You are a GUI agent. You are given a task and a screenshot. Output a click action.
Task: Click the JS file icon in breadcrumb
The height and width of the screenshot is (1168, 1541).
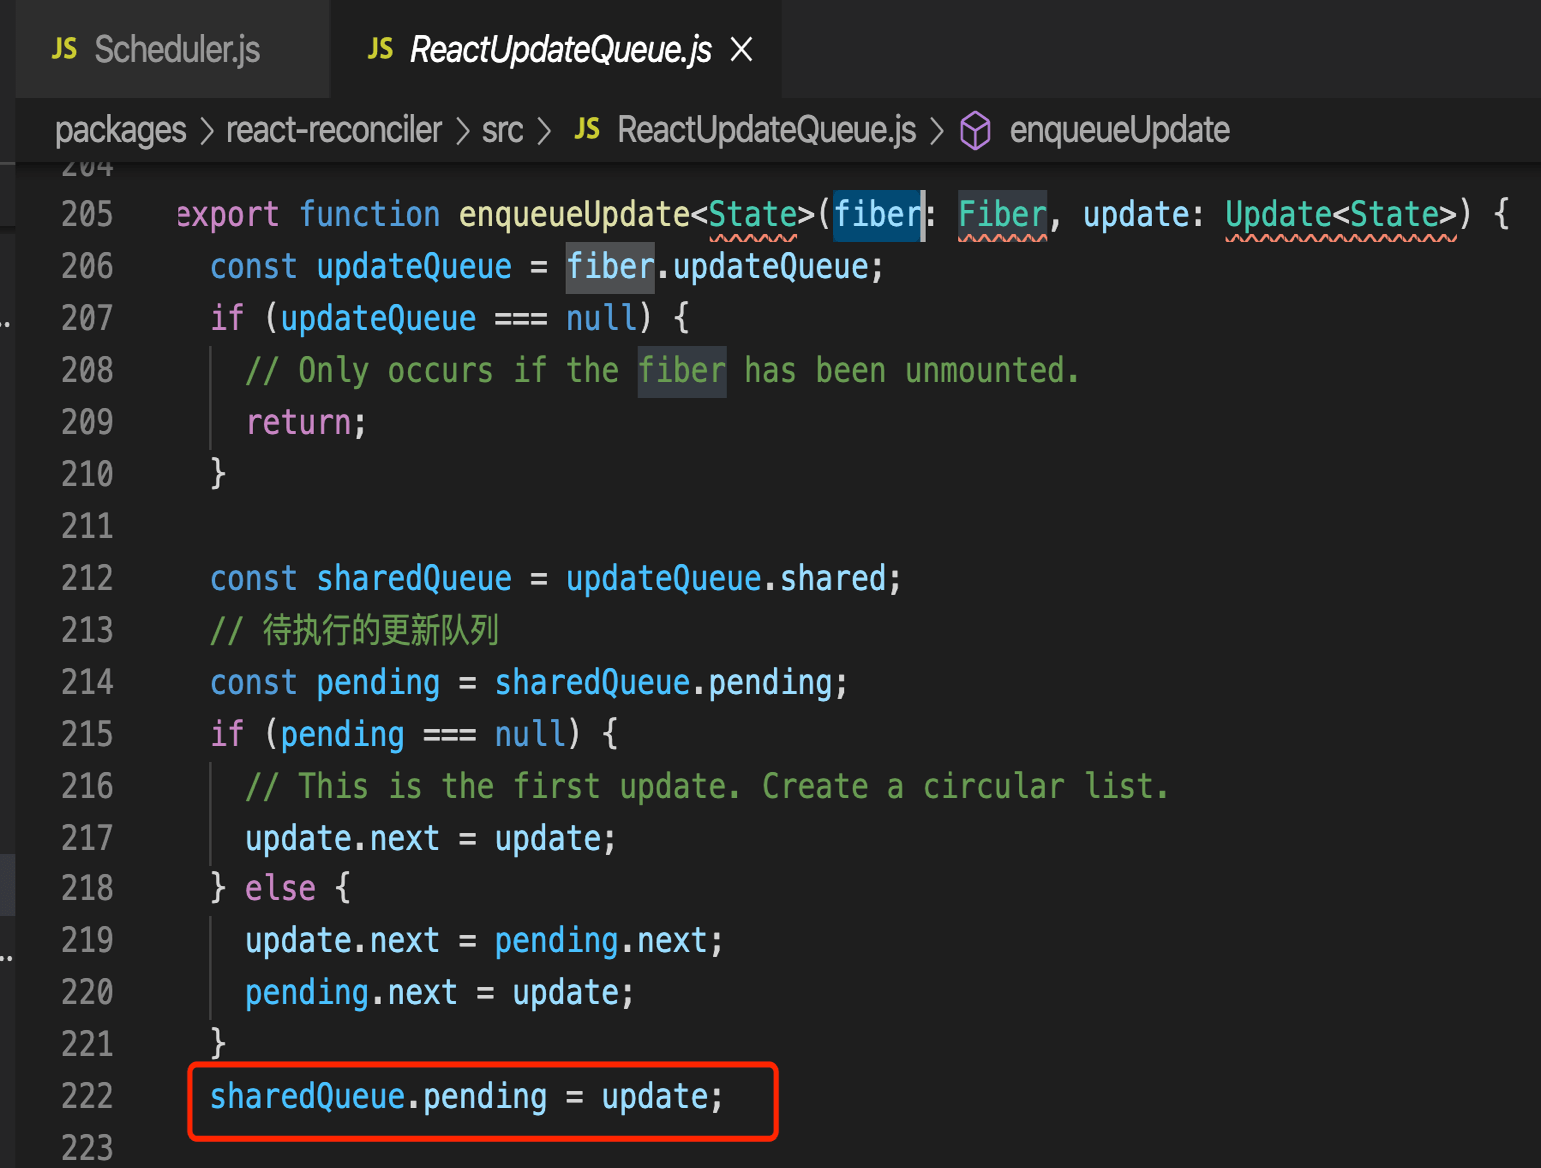[587, 129]
